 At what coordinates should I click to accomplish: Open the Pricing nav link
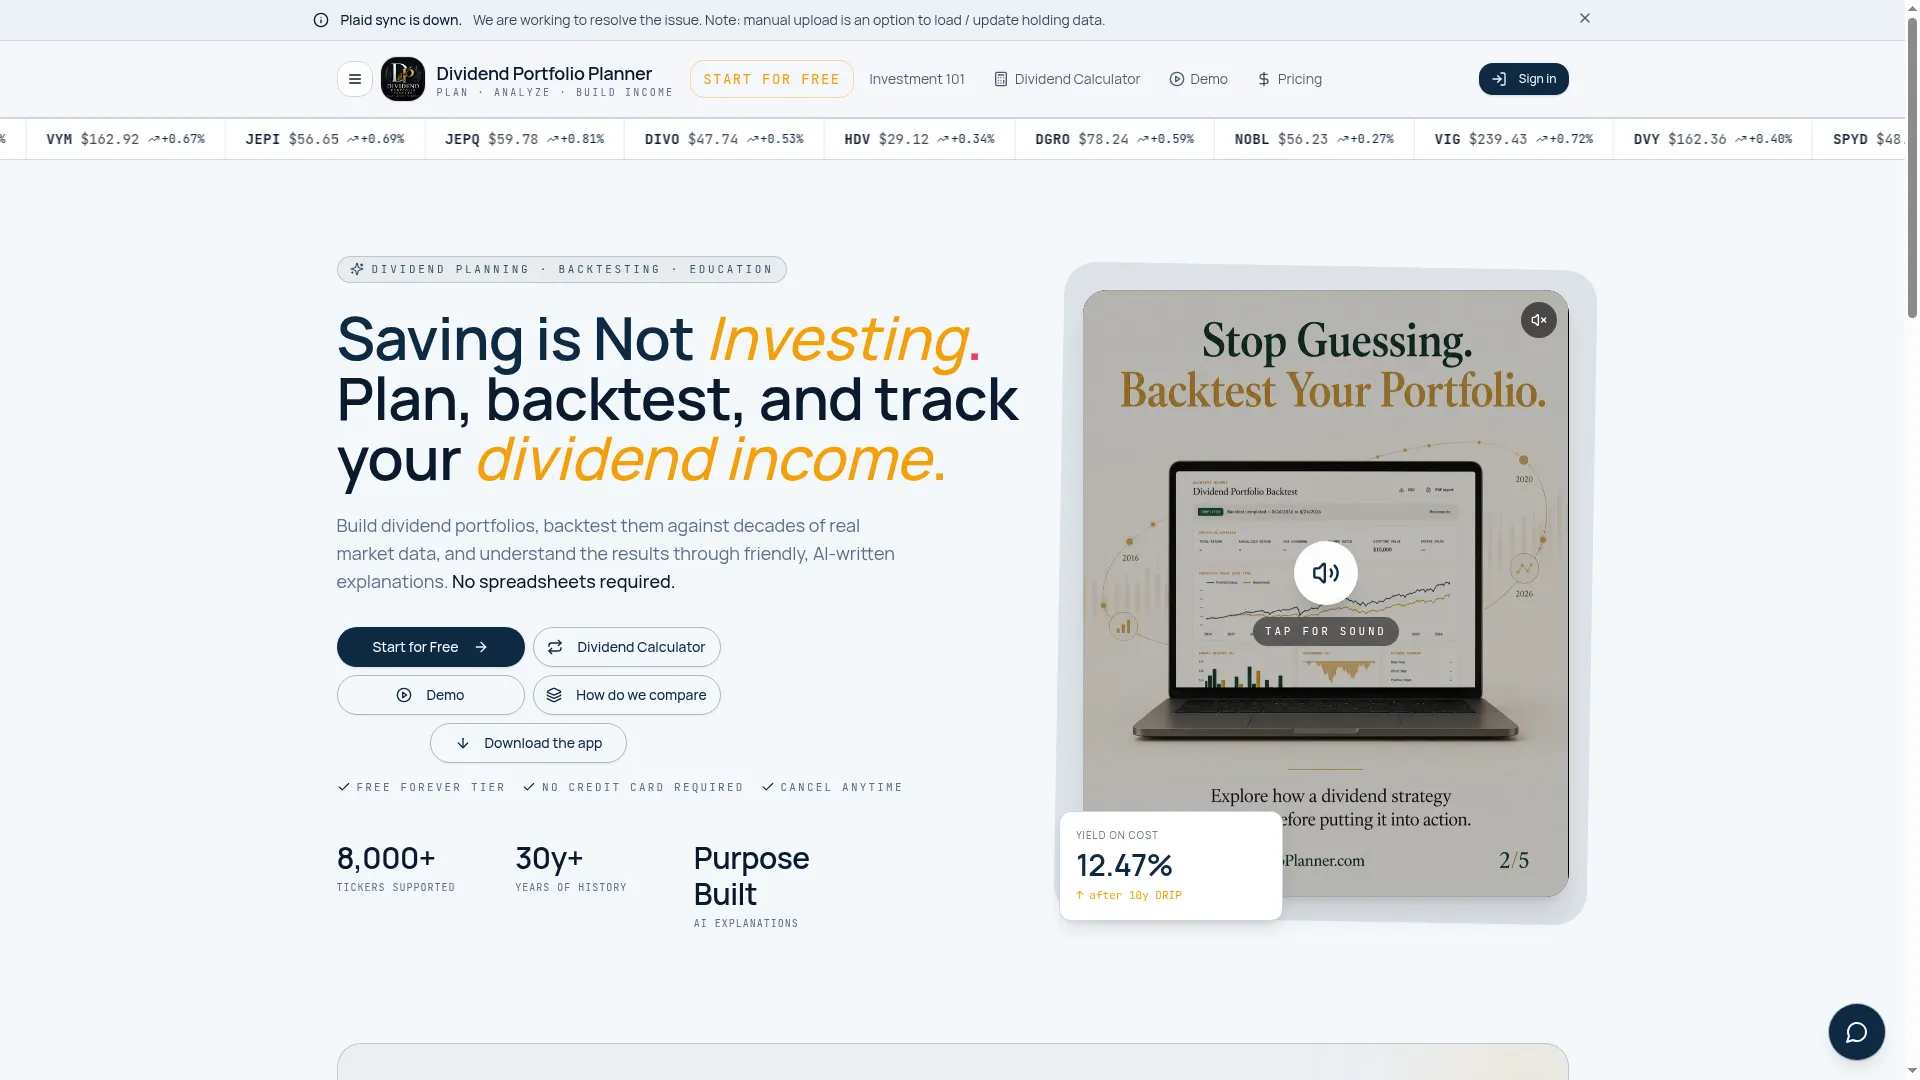point(1289,79)
